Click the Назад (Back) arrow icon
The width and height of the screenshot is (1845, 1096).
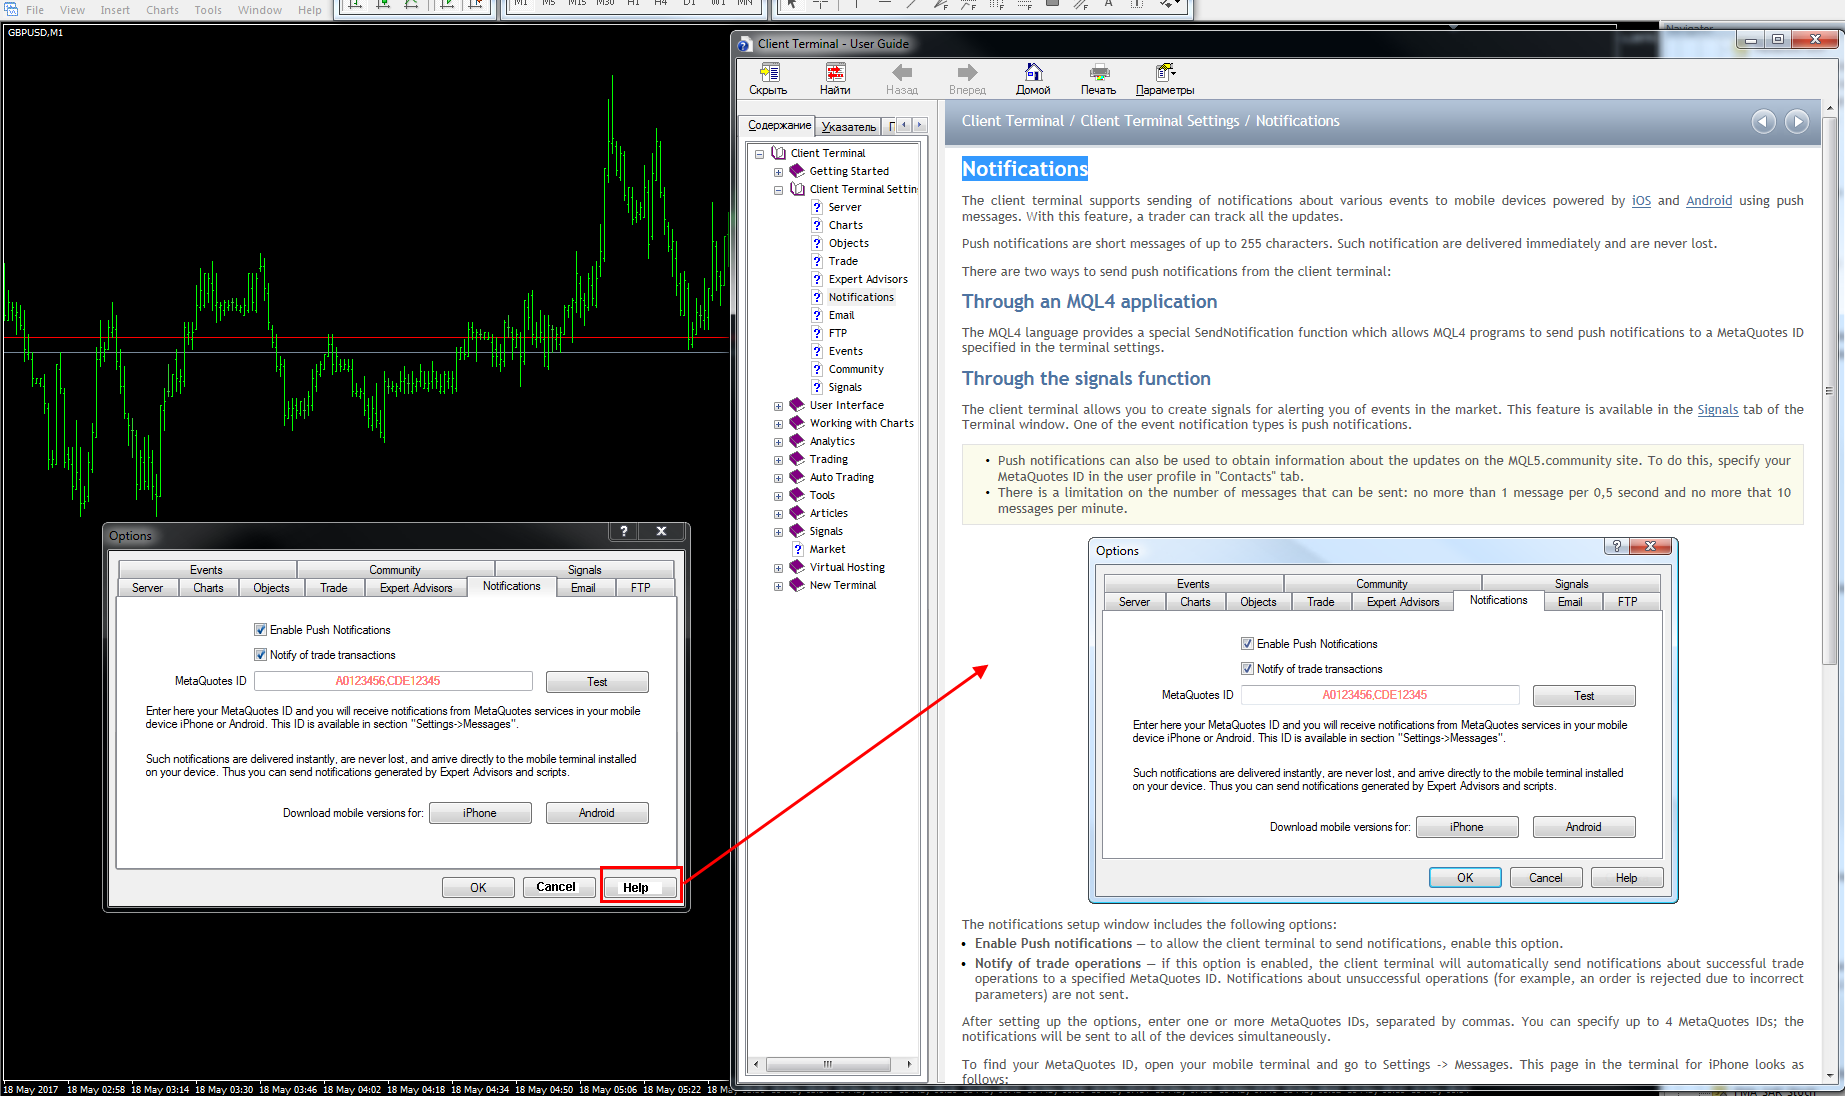[x=902, y=72]
